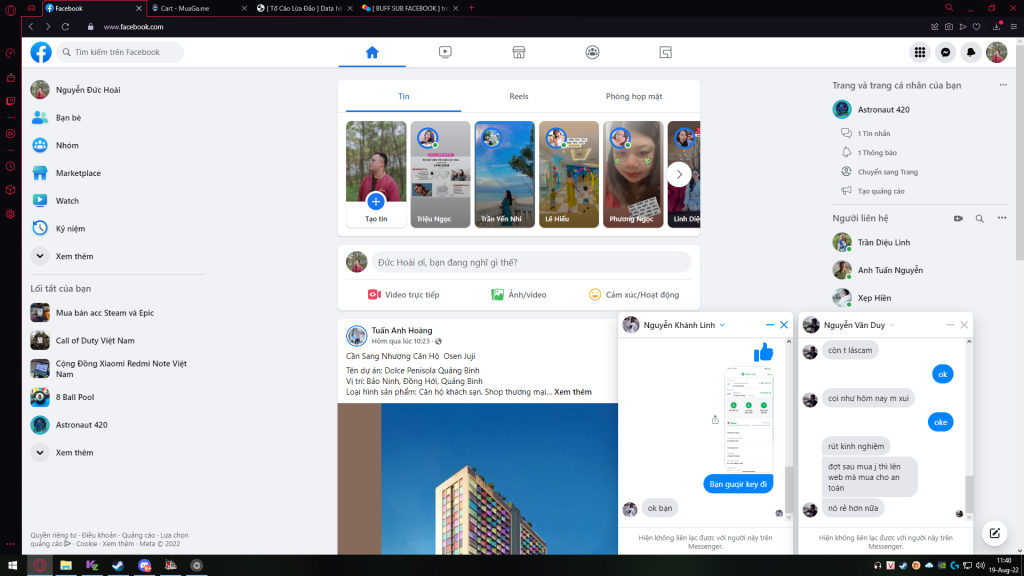Screen dimensions: 1024x576
Task: Open the Marketplace storefront icon in top bar
Action: pos(519,52)
